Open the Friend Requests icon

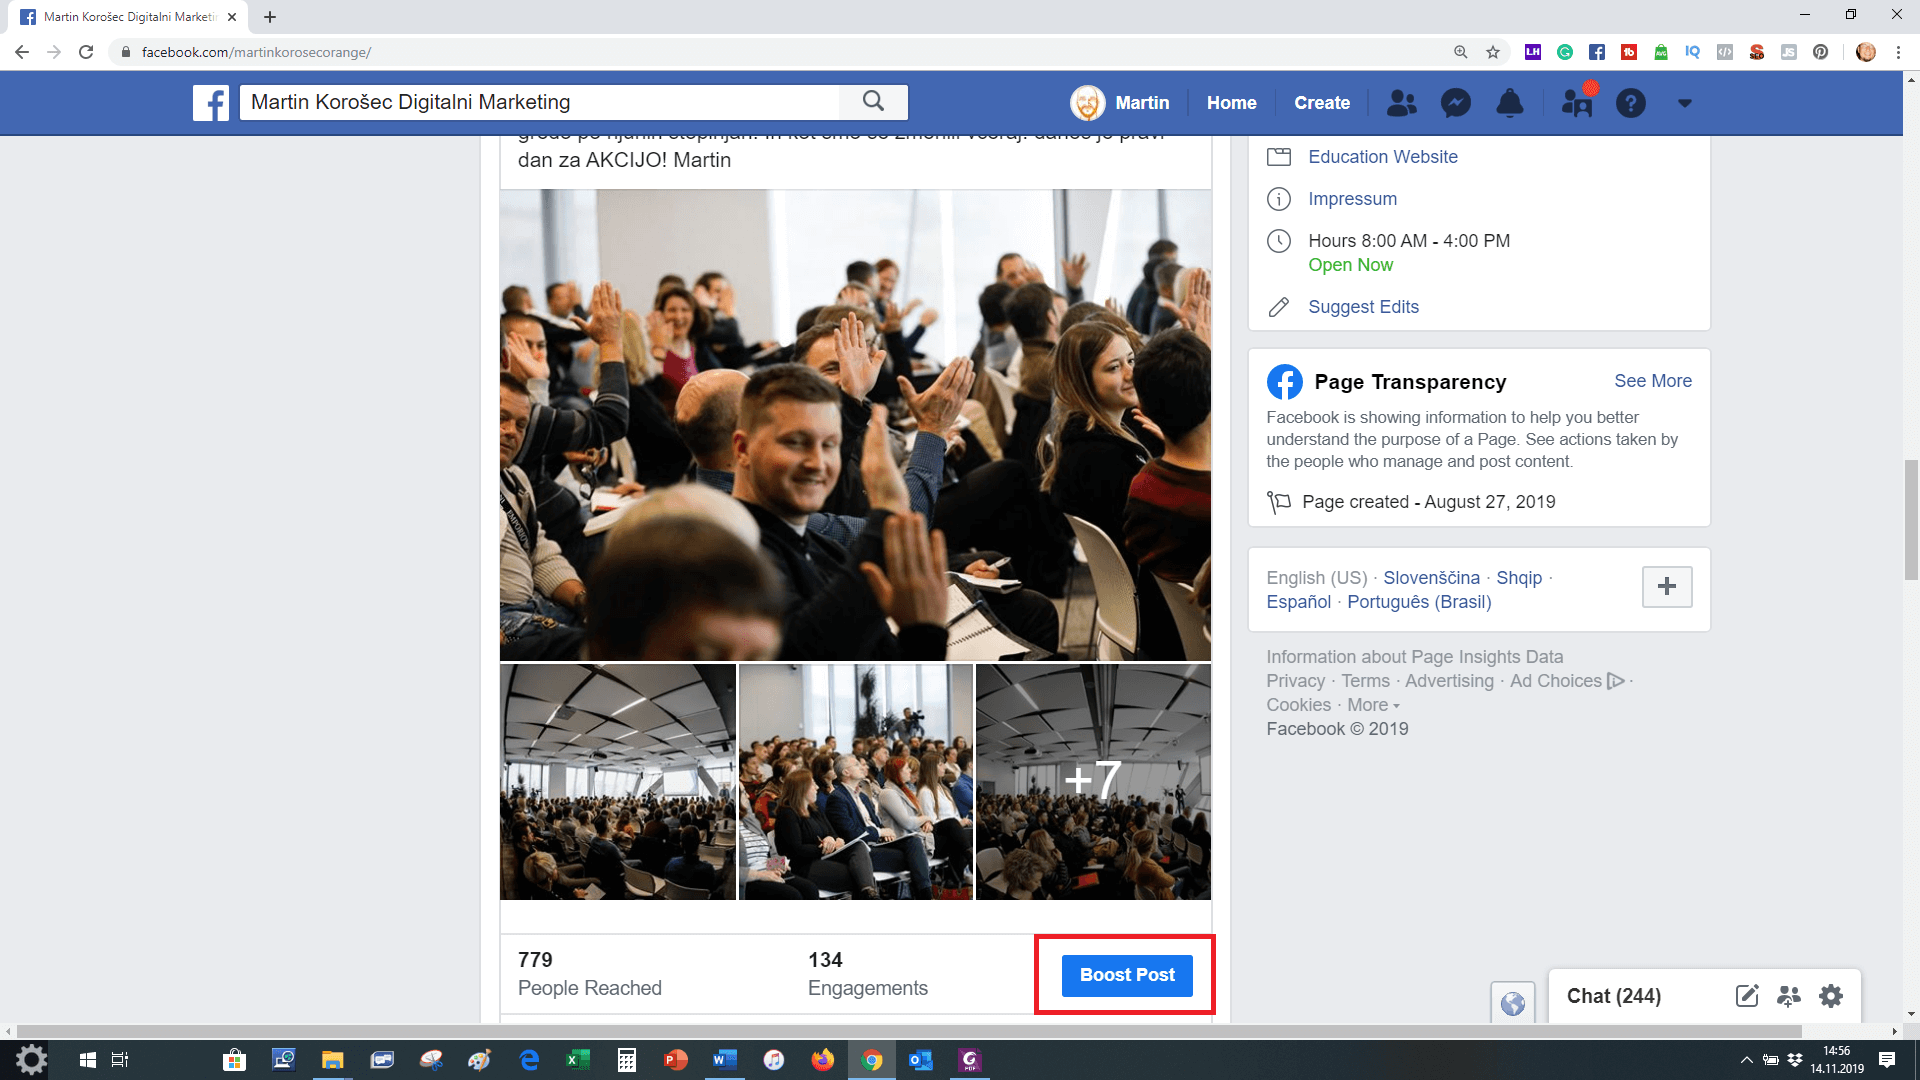click(x=1401, y=103)
